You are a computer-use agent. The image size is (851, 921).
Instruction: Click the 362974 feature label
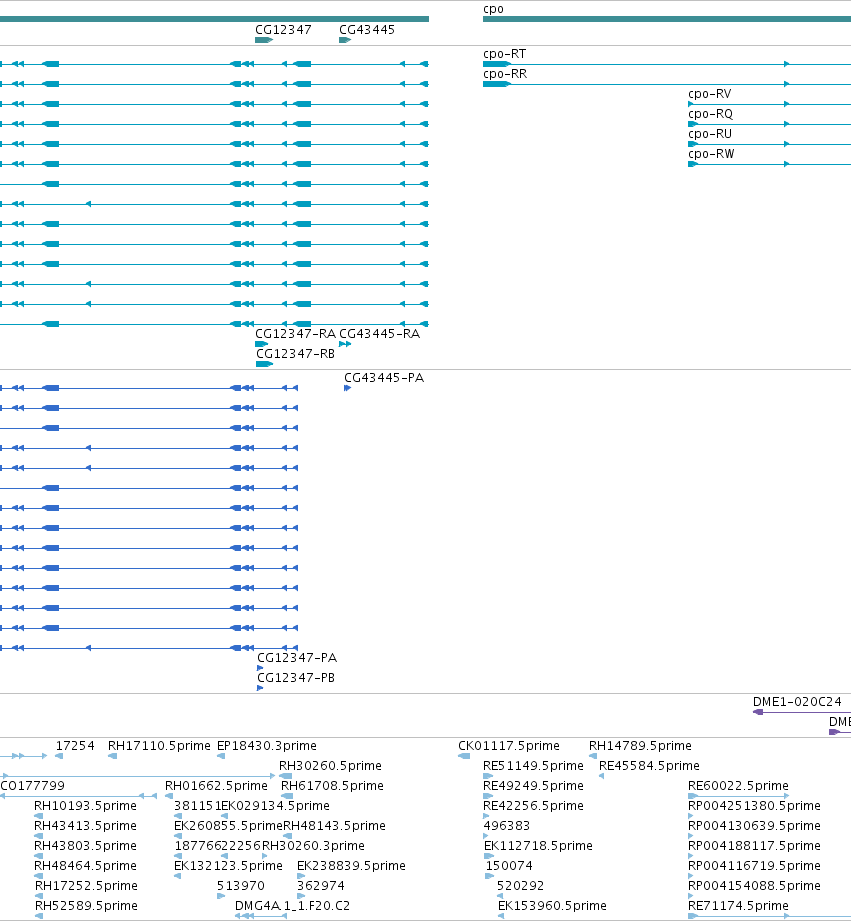click(320, 885)
